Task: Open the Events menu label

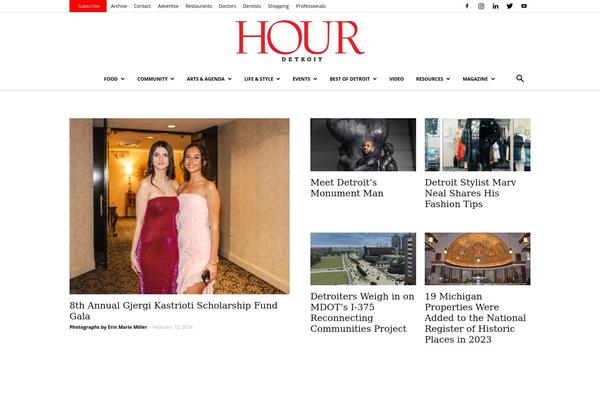Action: [302, 79]
